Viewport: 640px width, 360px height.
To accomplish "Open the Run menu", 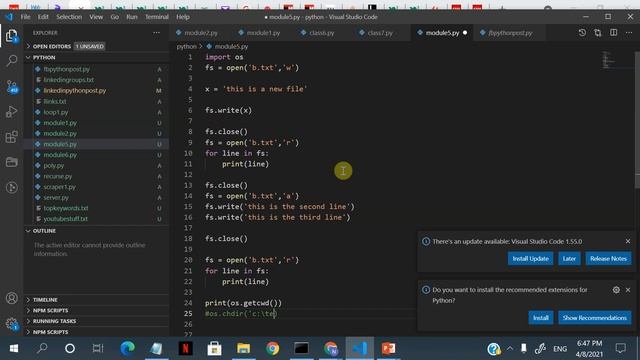I will point(132,17).
